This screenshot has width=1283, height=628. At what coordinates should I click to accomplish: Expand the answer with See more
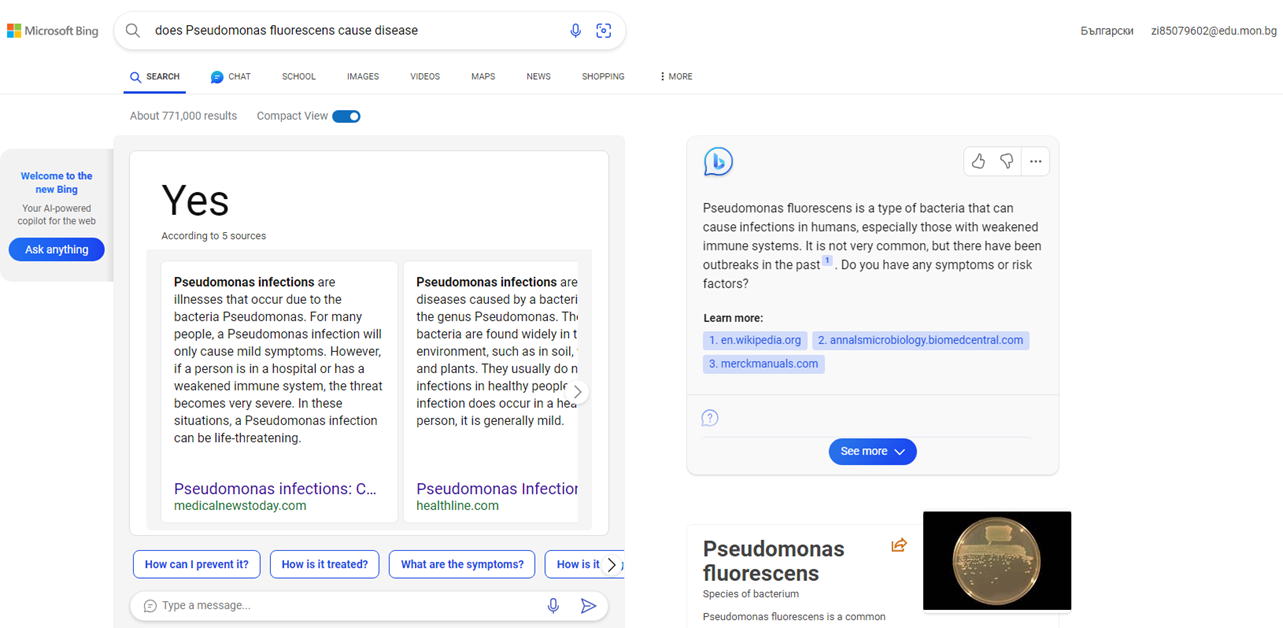pos(872,452)
